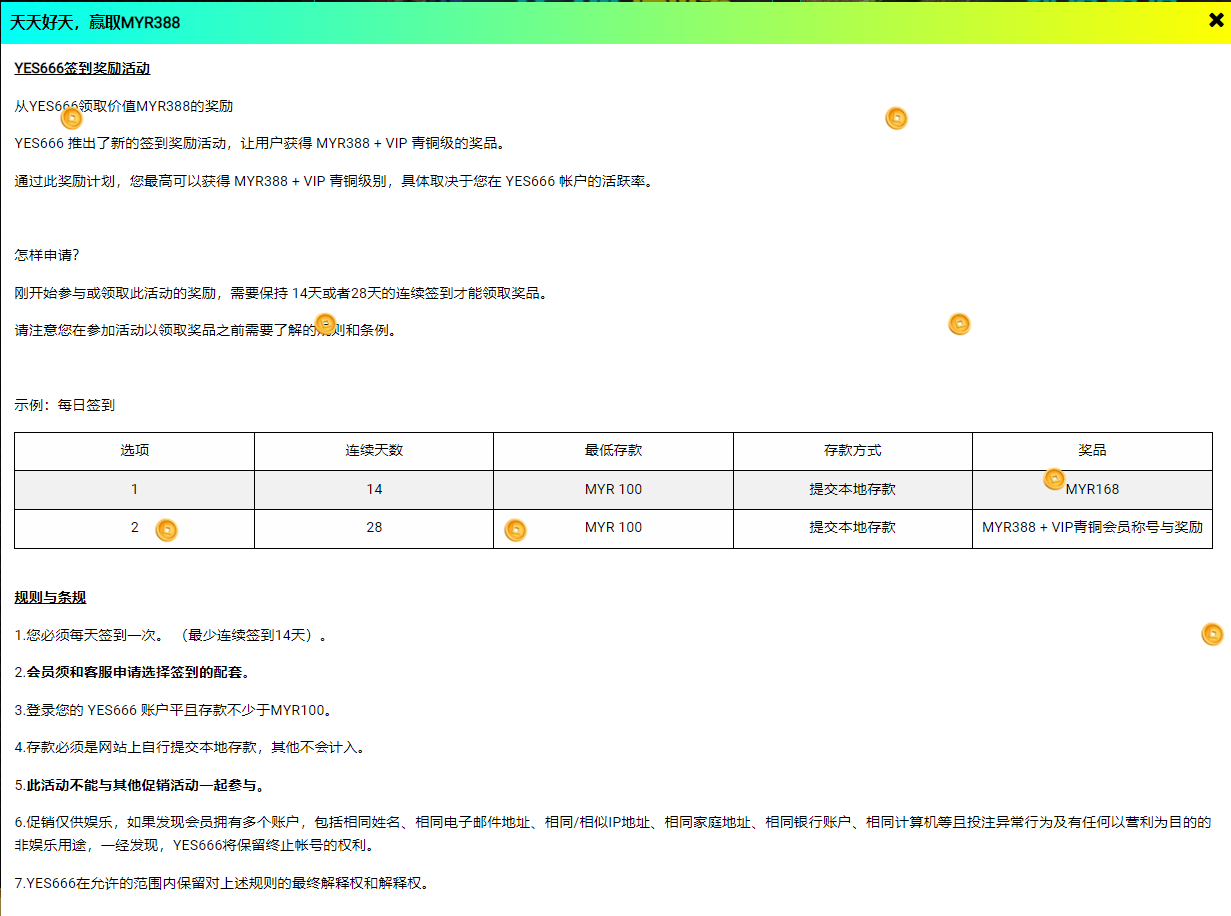This screenshot has height=916, width=1231.
Task: Click the 14 consecutive days cell
Action: [374, 490]
